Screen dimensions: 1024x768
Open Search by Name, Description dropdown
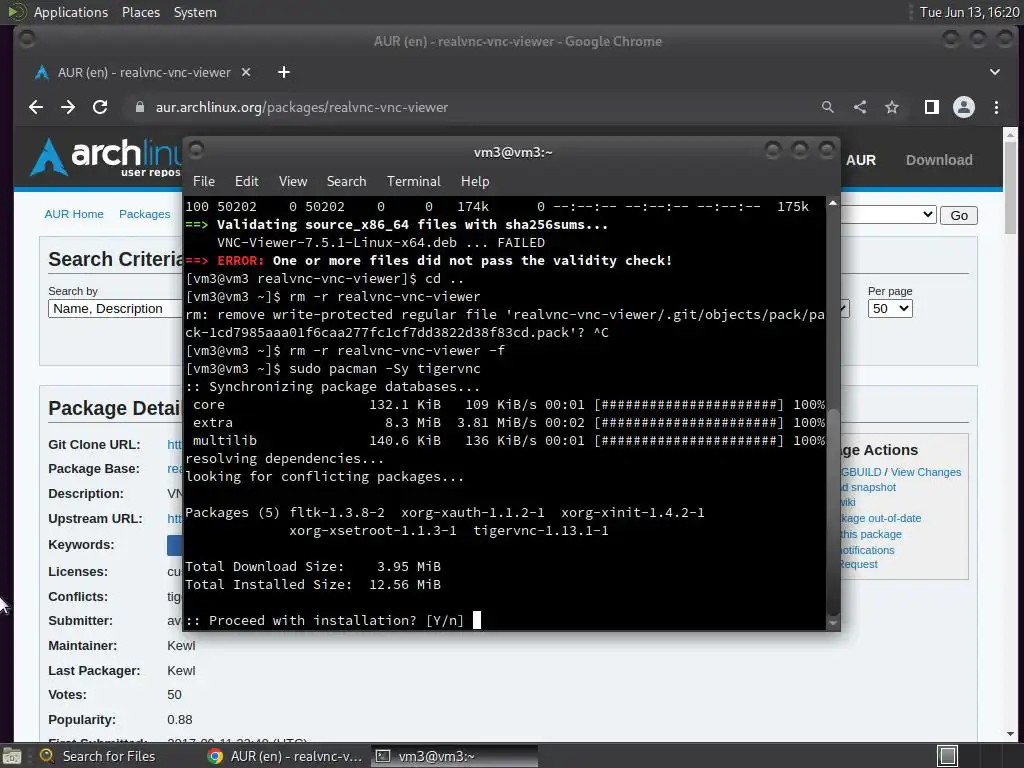115,308
